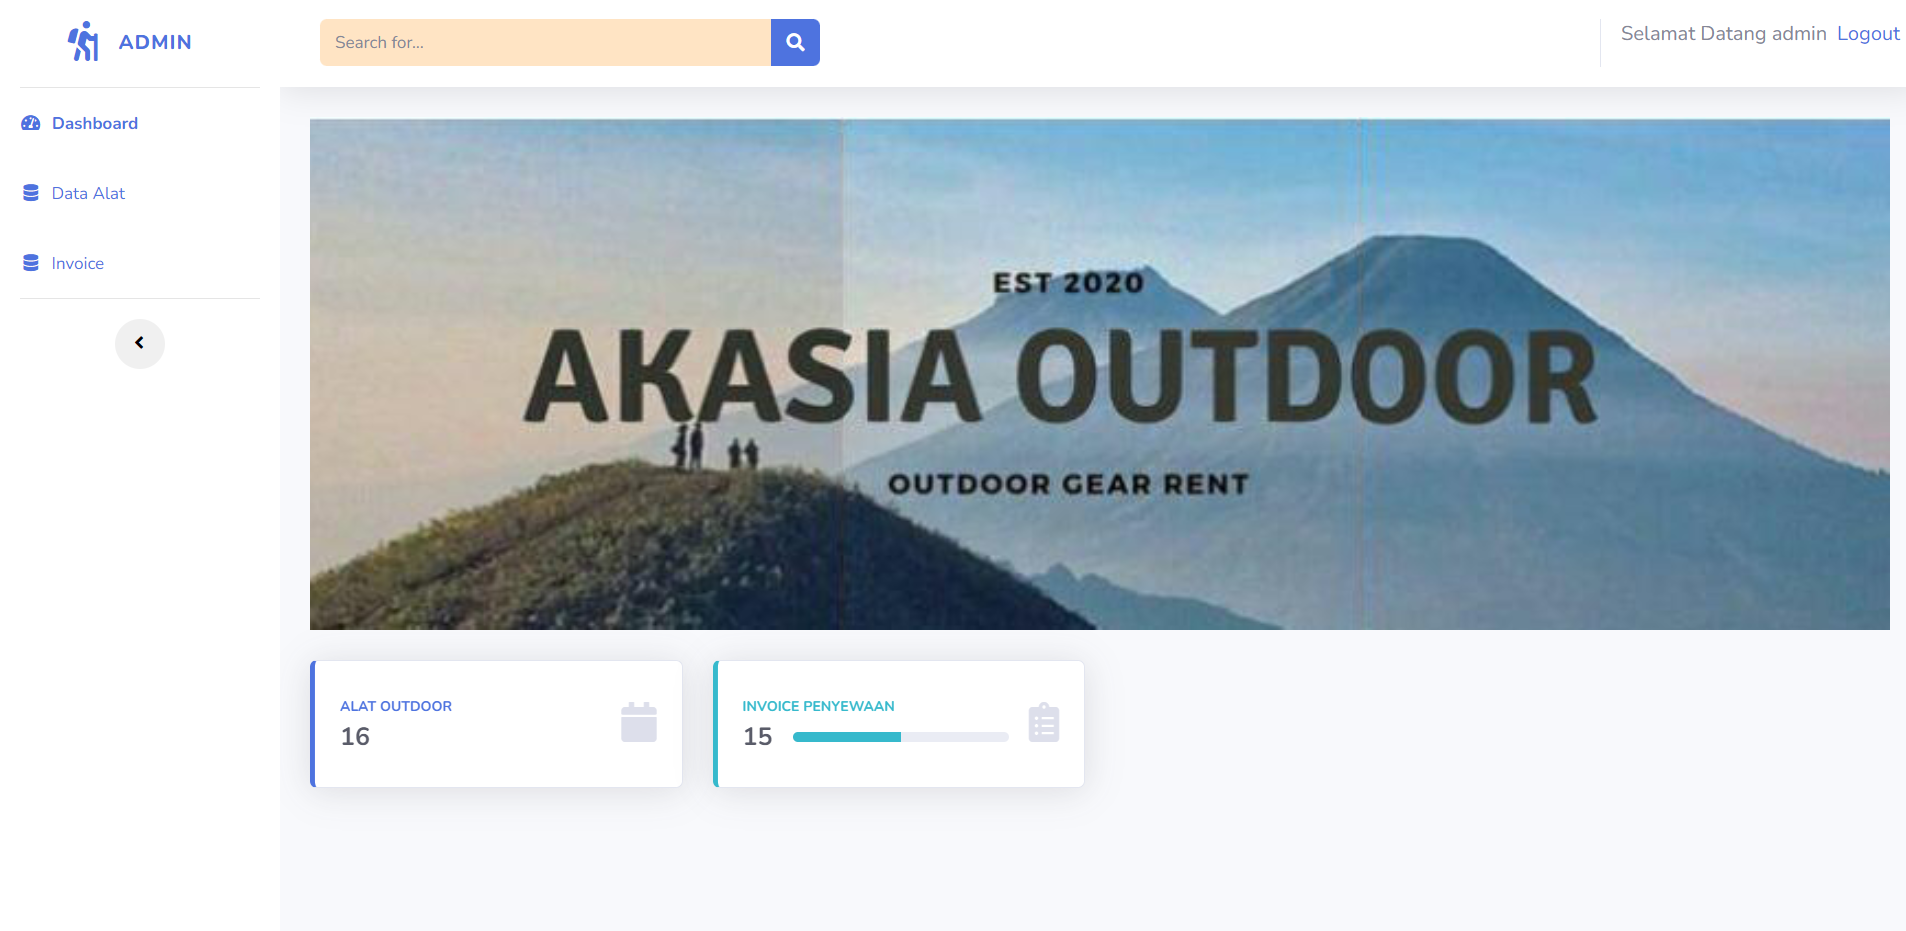
Task: Click the hiker logo icon
Action: pos(83,42)
